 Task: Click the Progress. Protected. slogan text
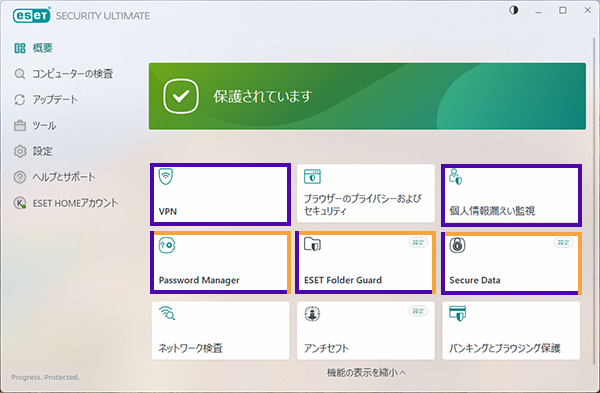click(46, 377)
